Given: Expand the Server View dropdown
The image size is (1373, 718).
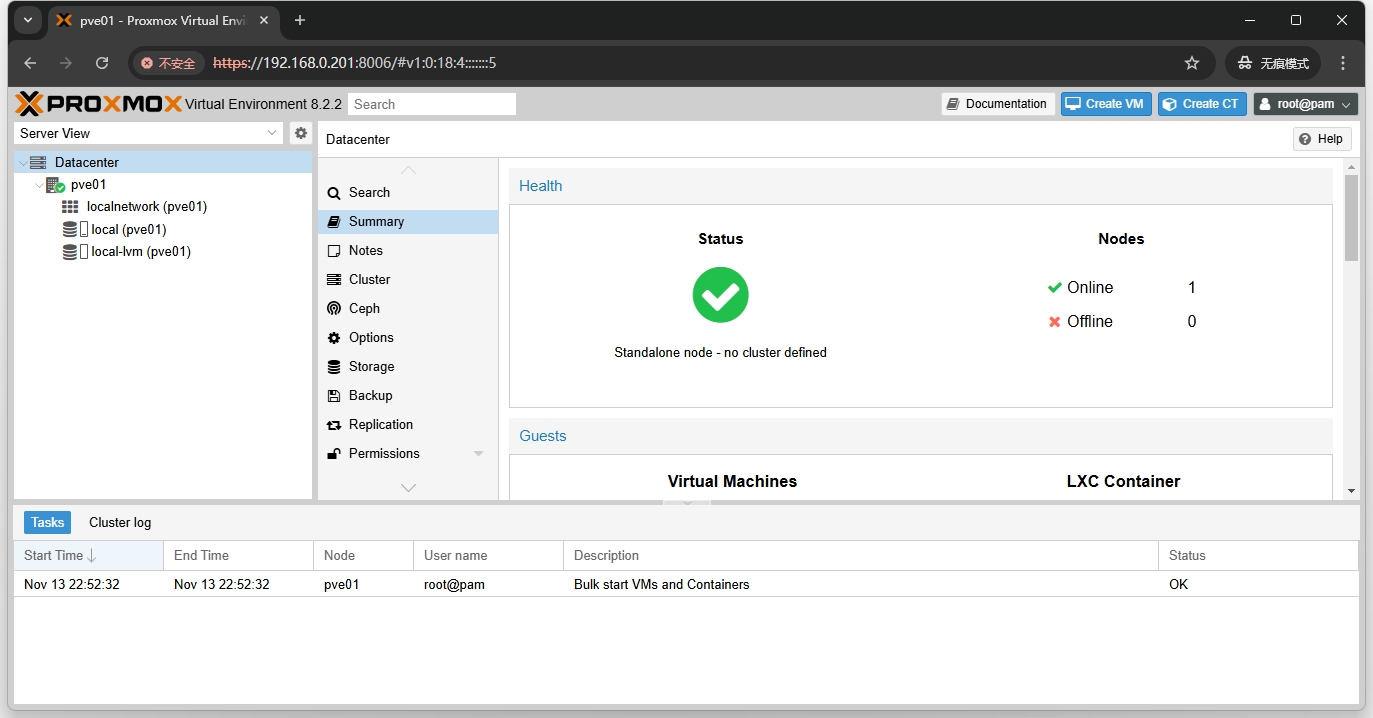Looking at the screenshot, I should point(273,133).
